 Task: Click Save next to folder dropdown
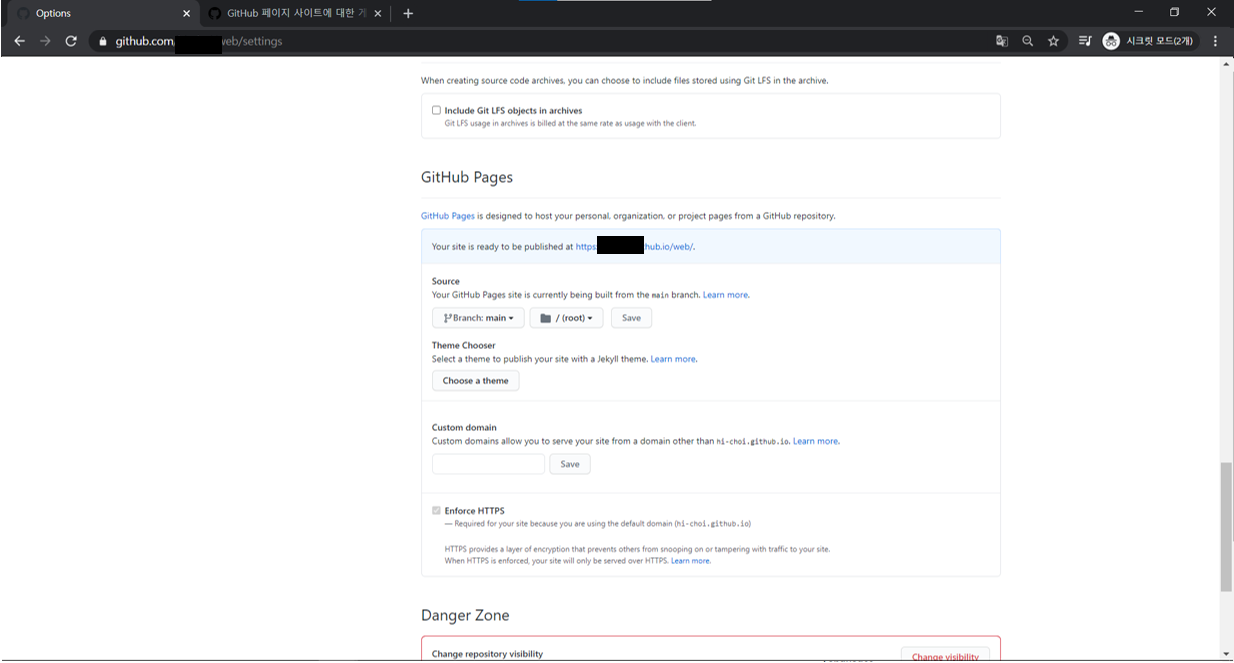point(631,318)
